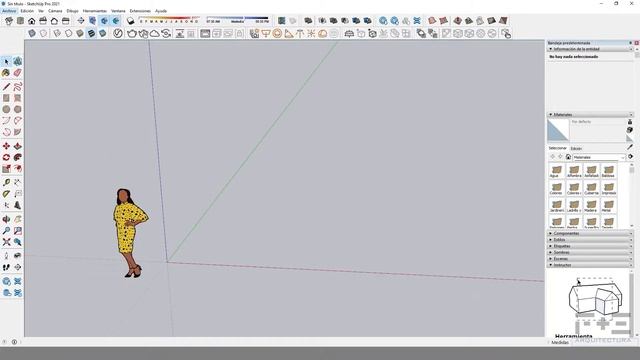
Task: Open the Archivo menu
Action: pyautogui.click(x=9, y=11)
